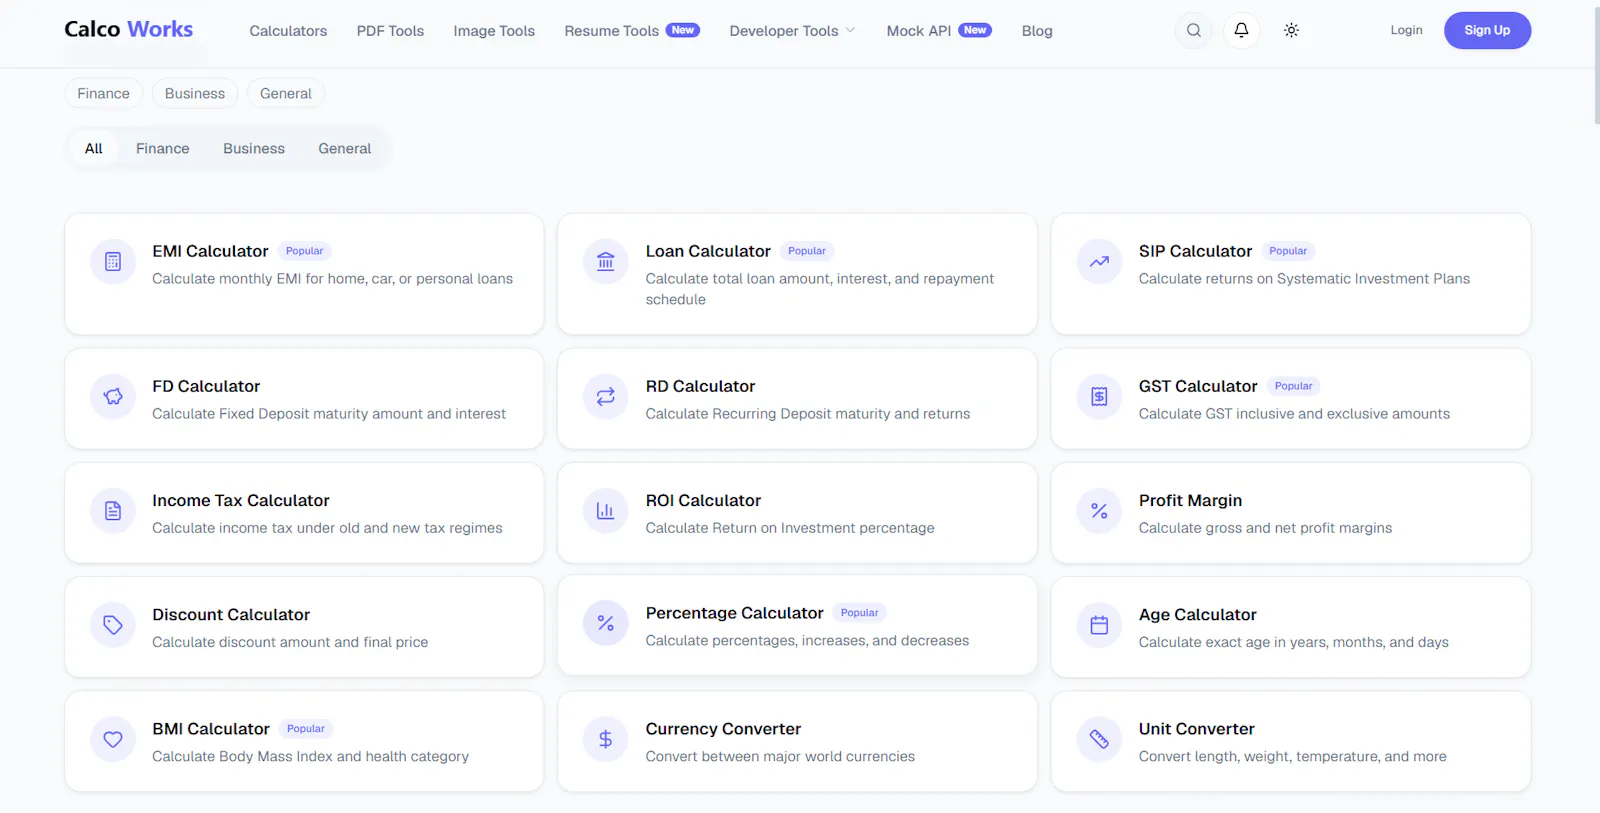Open the FD Calculator title
The image size is (1600, 813).
[206, 386]
